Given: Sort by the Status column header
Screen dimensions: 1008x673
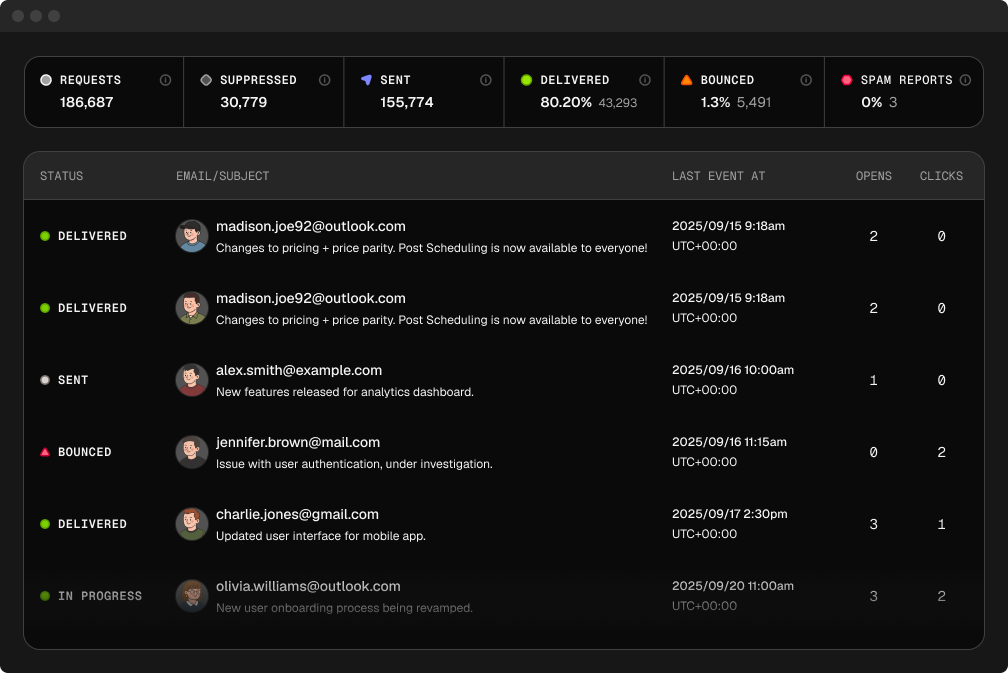Looking at the screenshot, I should click(62, 176).
